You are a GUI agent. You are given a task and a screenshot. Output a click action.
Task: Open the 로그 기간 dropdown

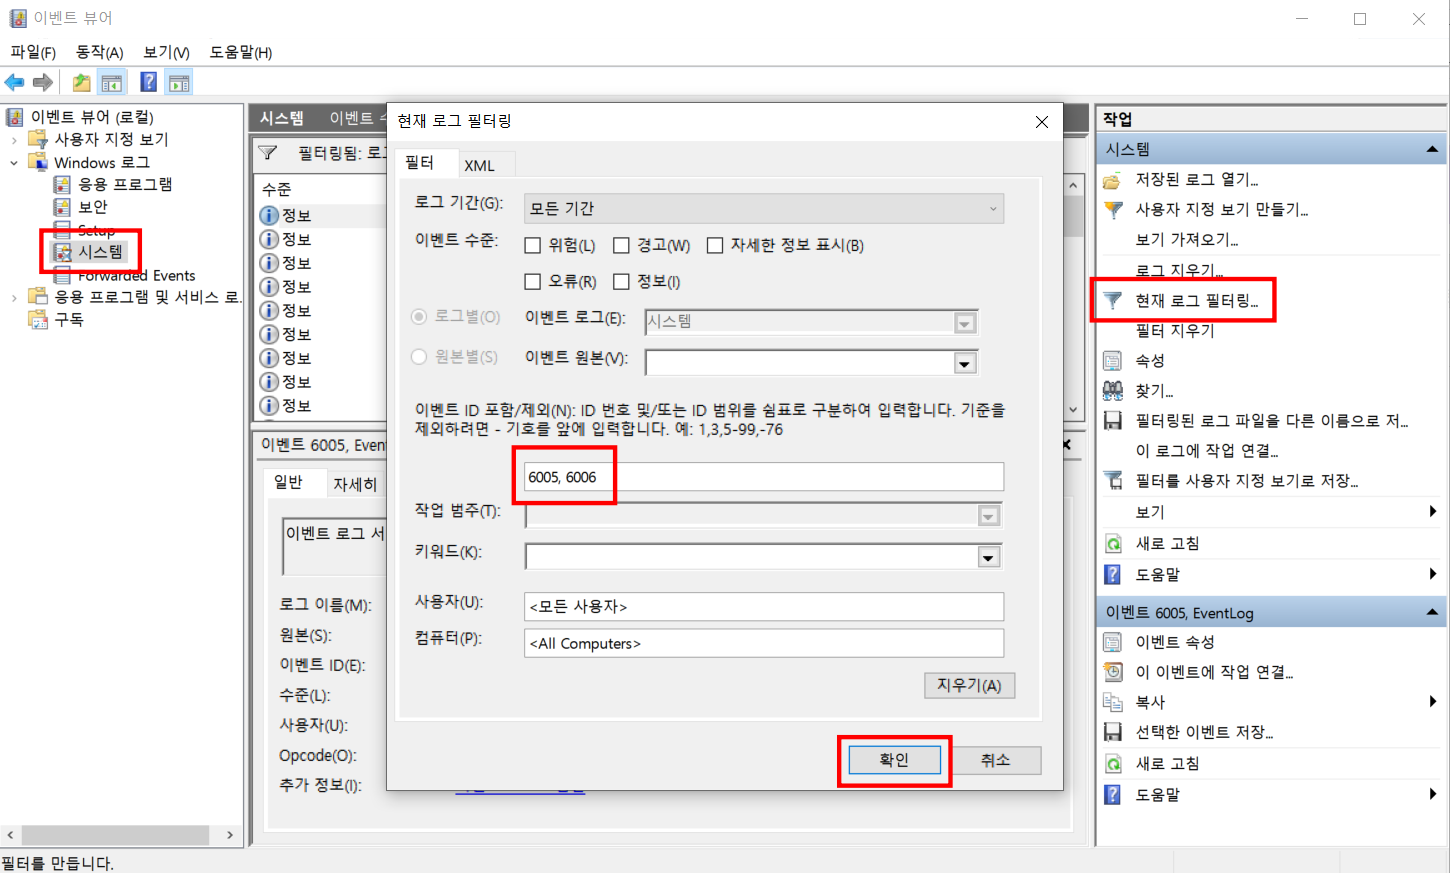[991, 208]
